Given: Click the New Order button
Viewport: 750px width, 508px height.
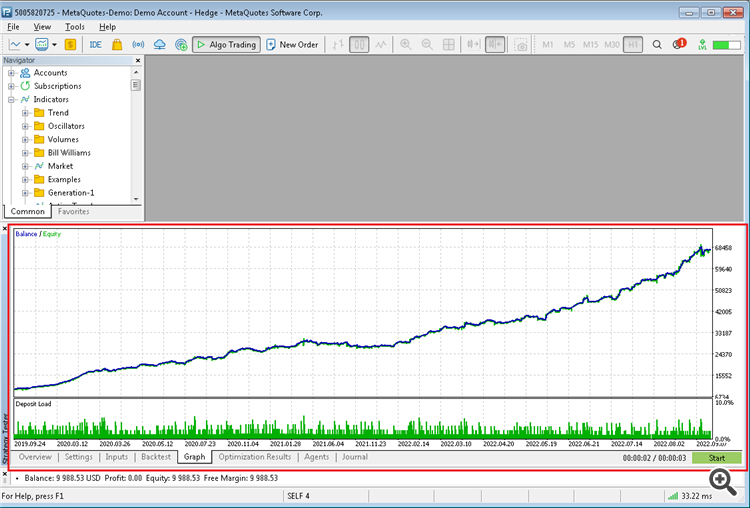Looking at the screenshot, I should point(292,44).
